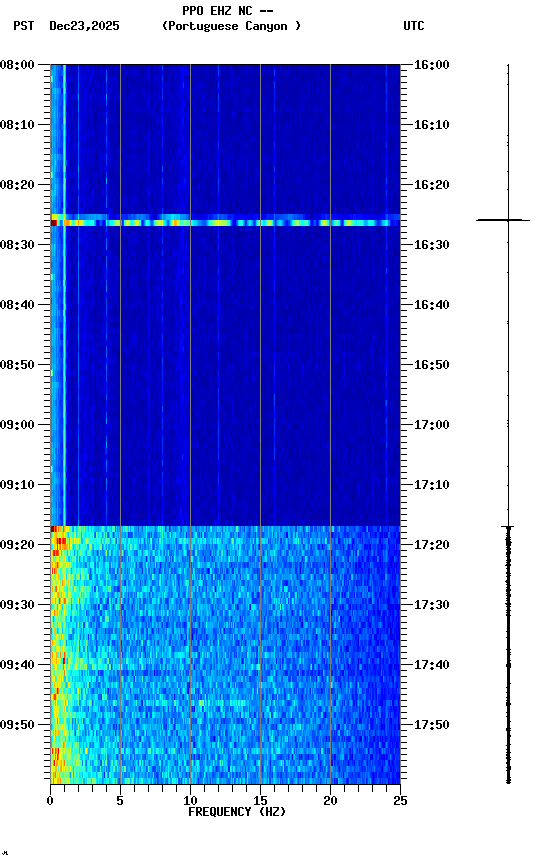Click the '08:10' PST time label
This screenshot has height=864, width=552.
17,125
